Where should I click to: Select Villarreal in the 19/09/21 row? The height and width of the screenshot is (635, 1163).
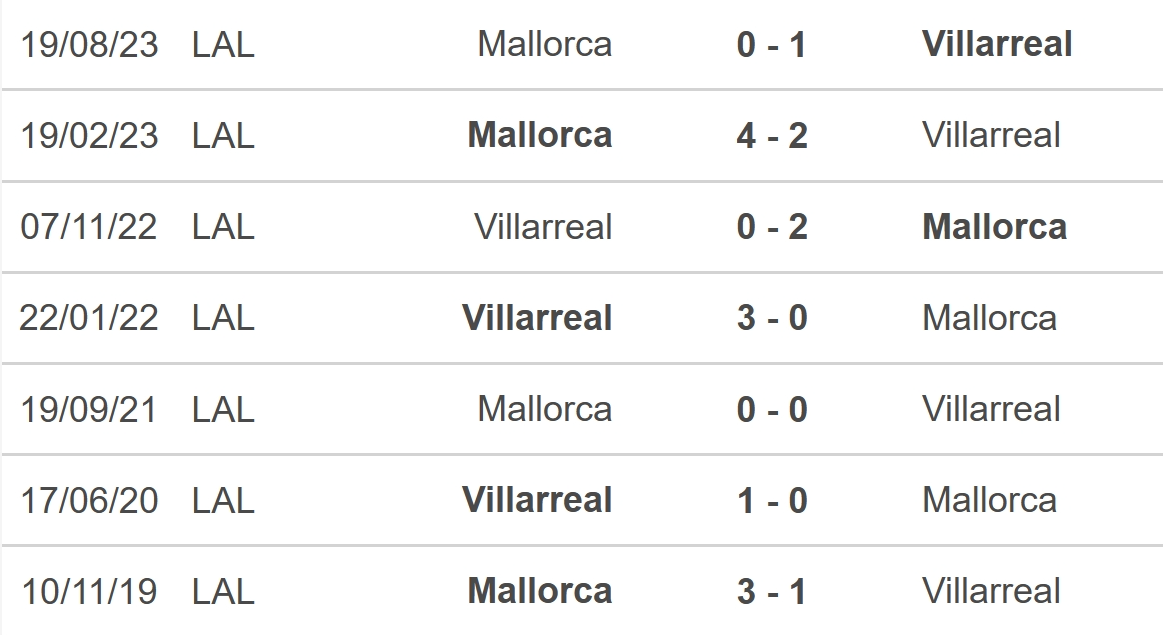click(x=991, y=409)
